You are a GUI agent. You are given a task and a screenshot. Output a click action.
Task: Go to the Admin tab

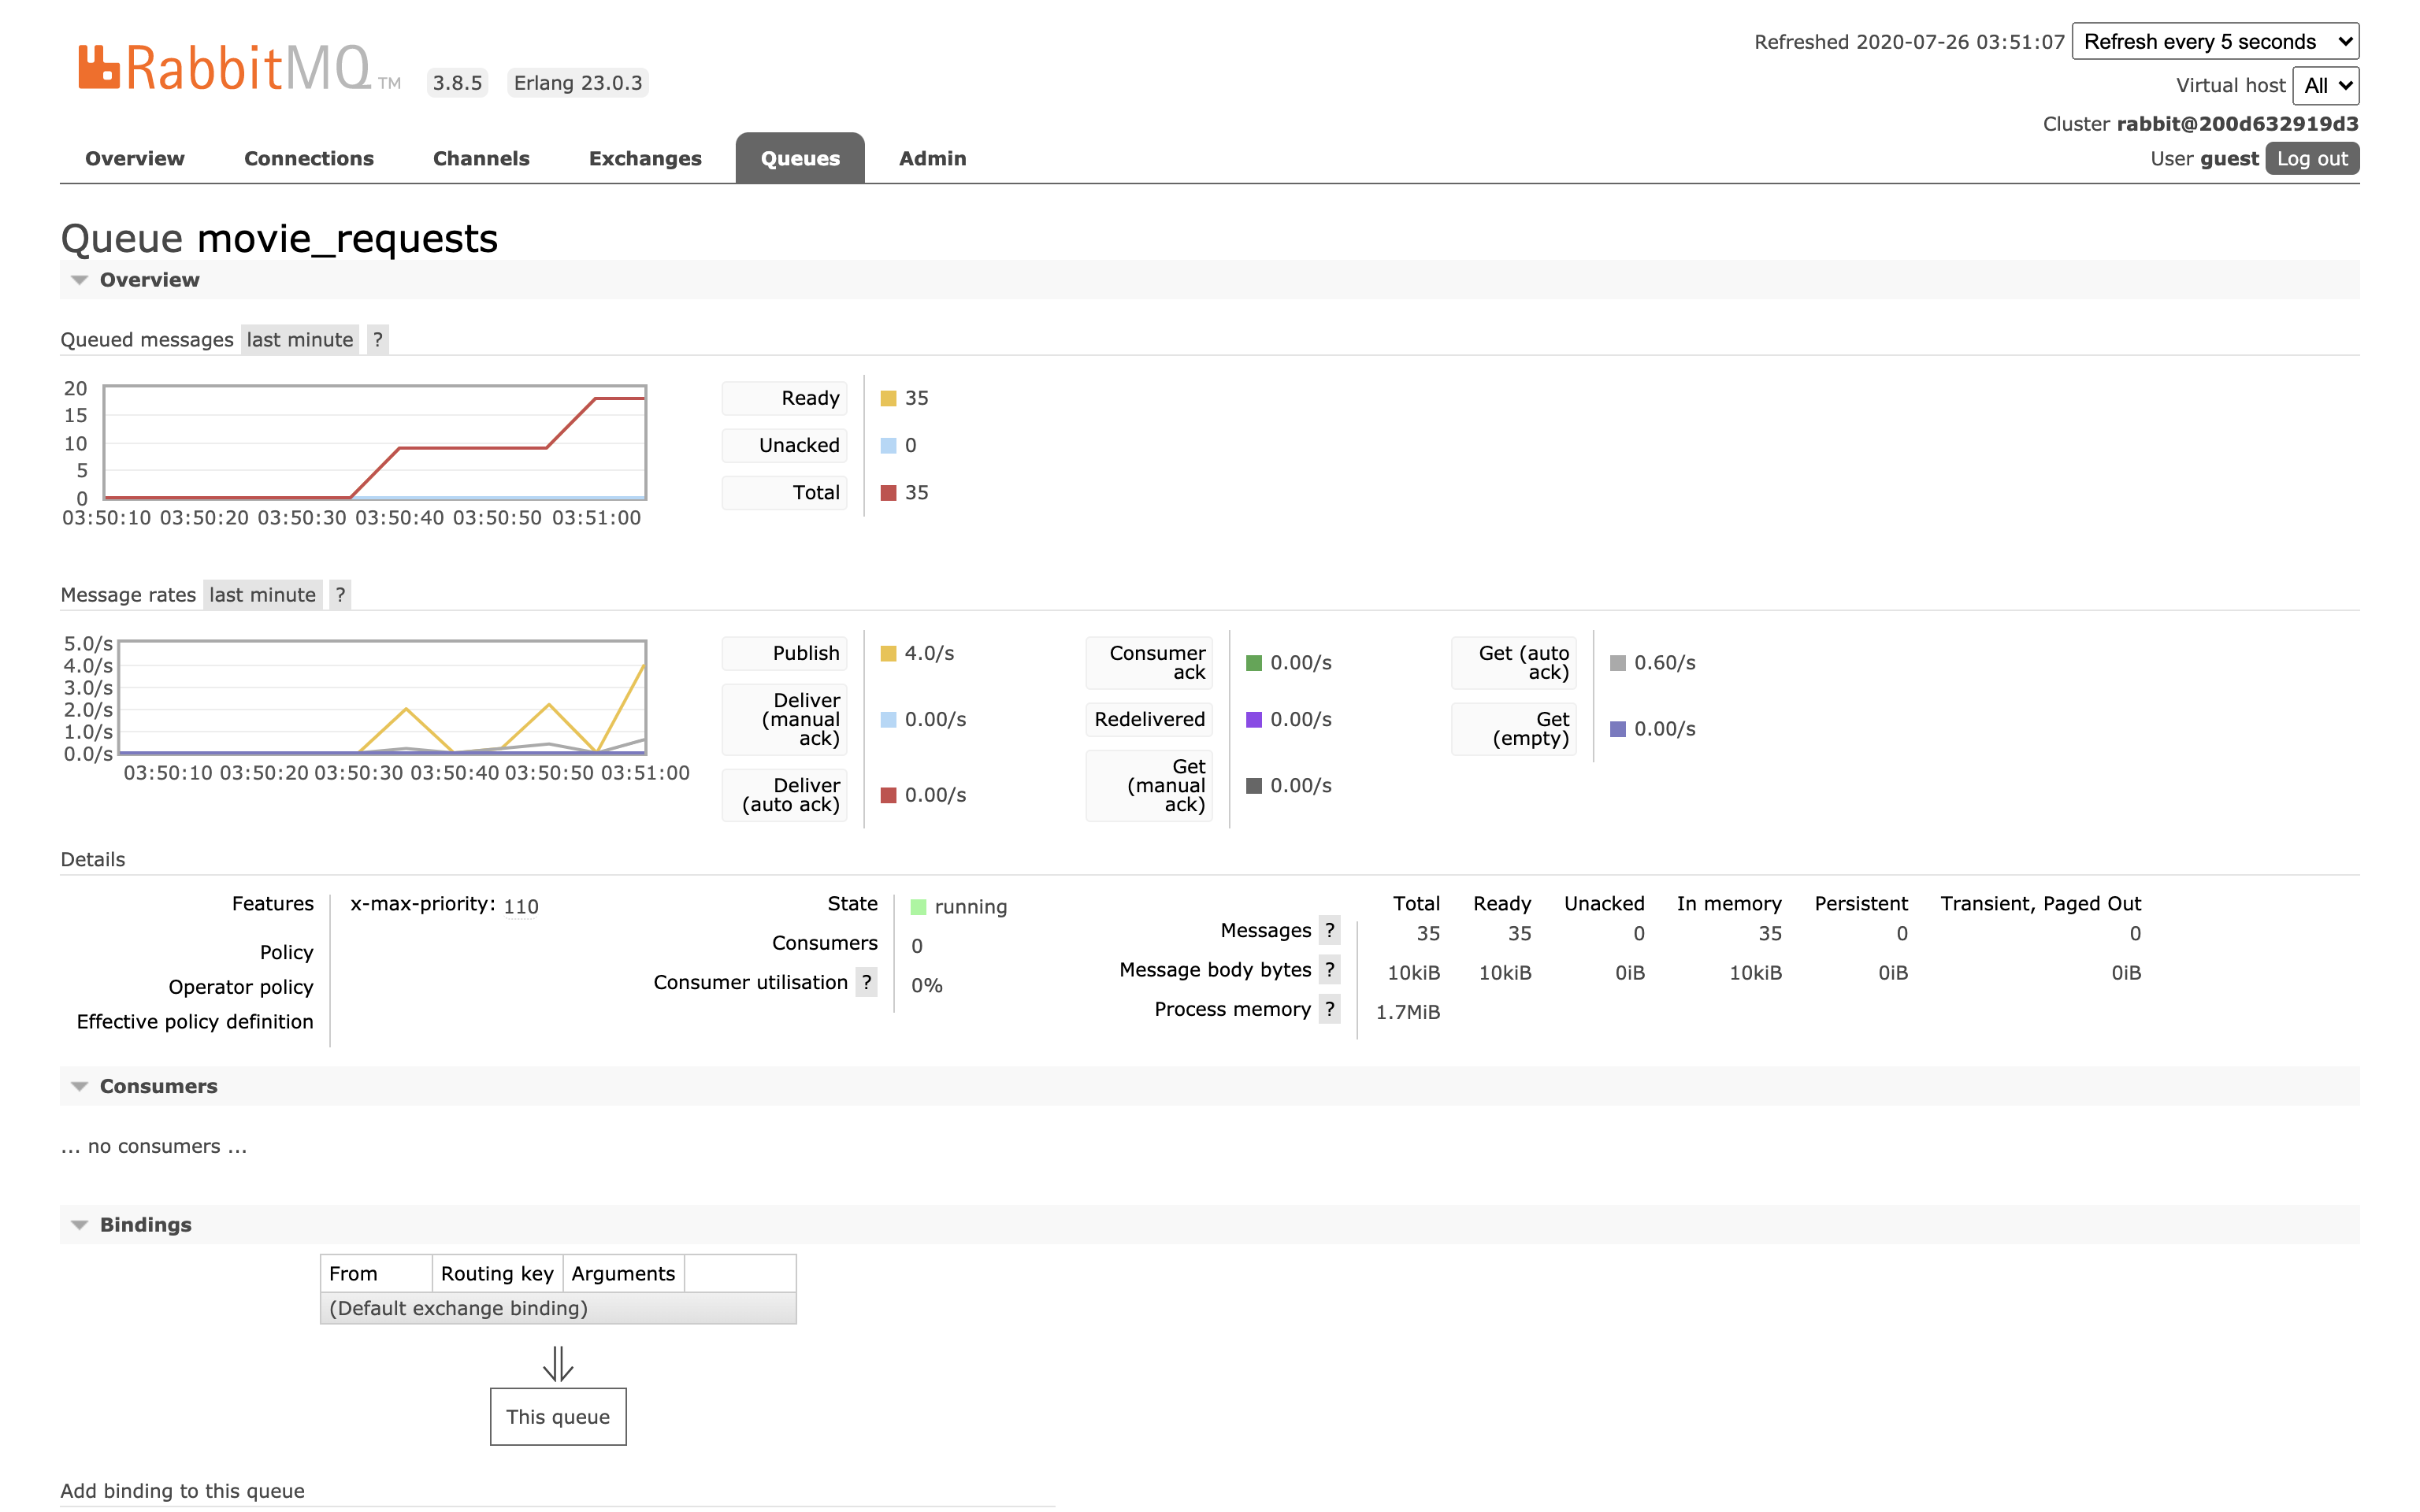tap(932, 158)
